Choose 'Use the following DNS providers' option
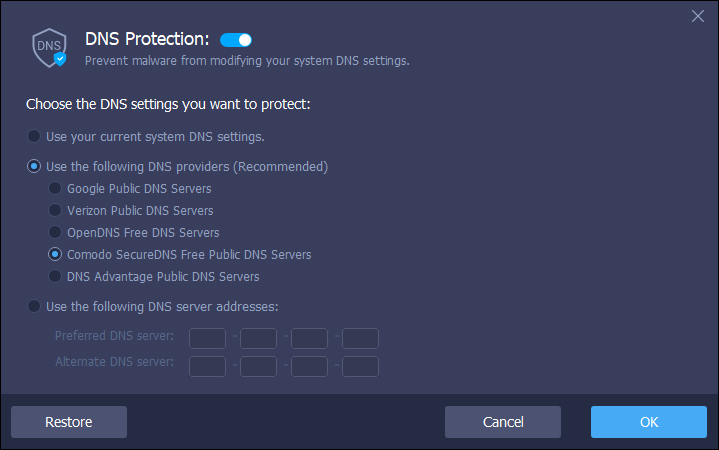 [35, 166]
